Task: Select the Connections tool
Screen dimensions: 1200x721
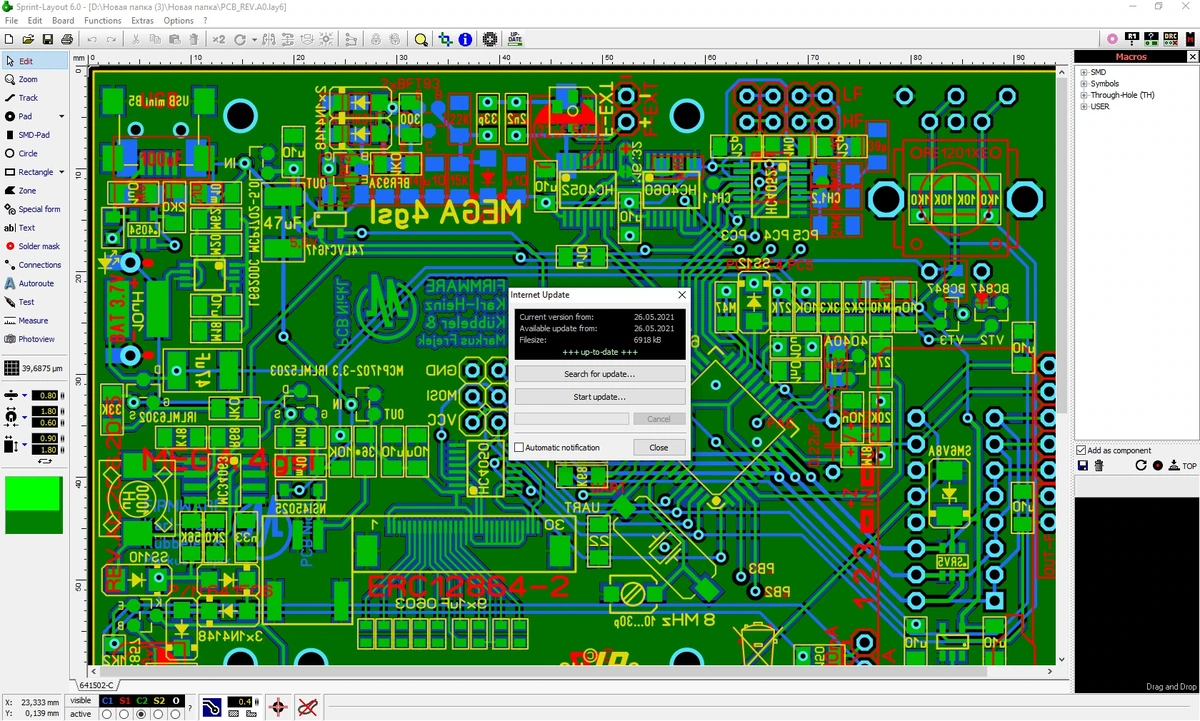Action: (x=34, y=265)
